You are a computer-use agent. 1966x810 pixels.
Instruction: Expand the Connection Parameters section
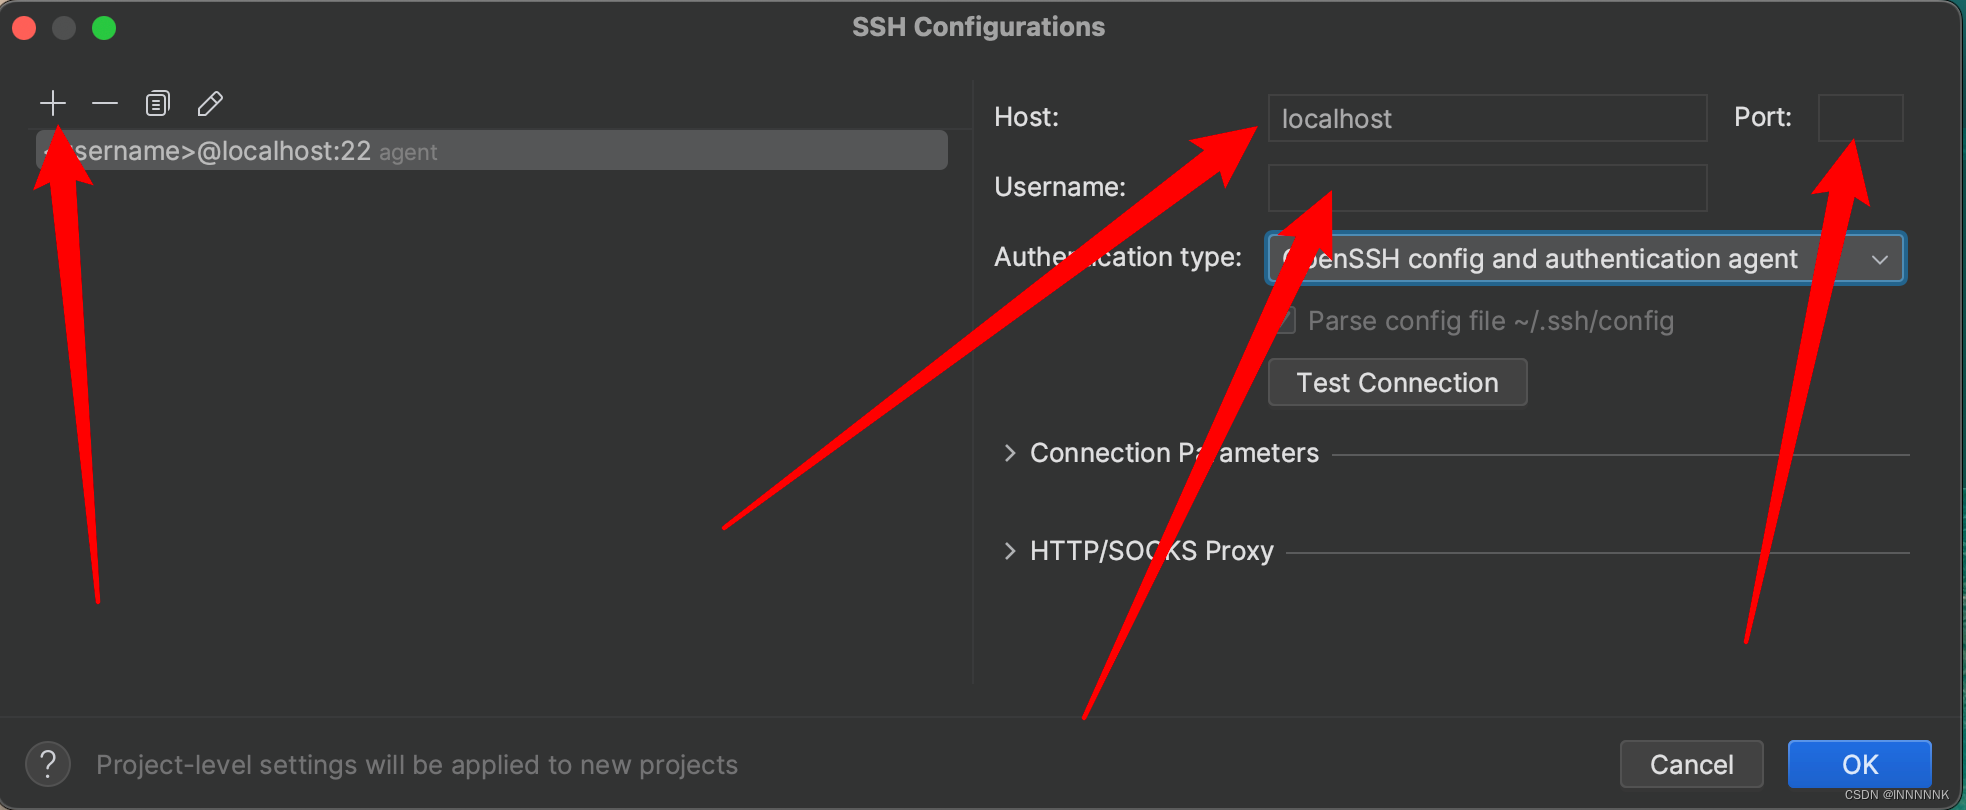click(x=1010, y=453)
